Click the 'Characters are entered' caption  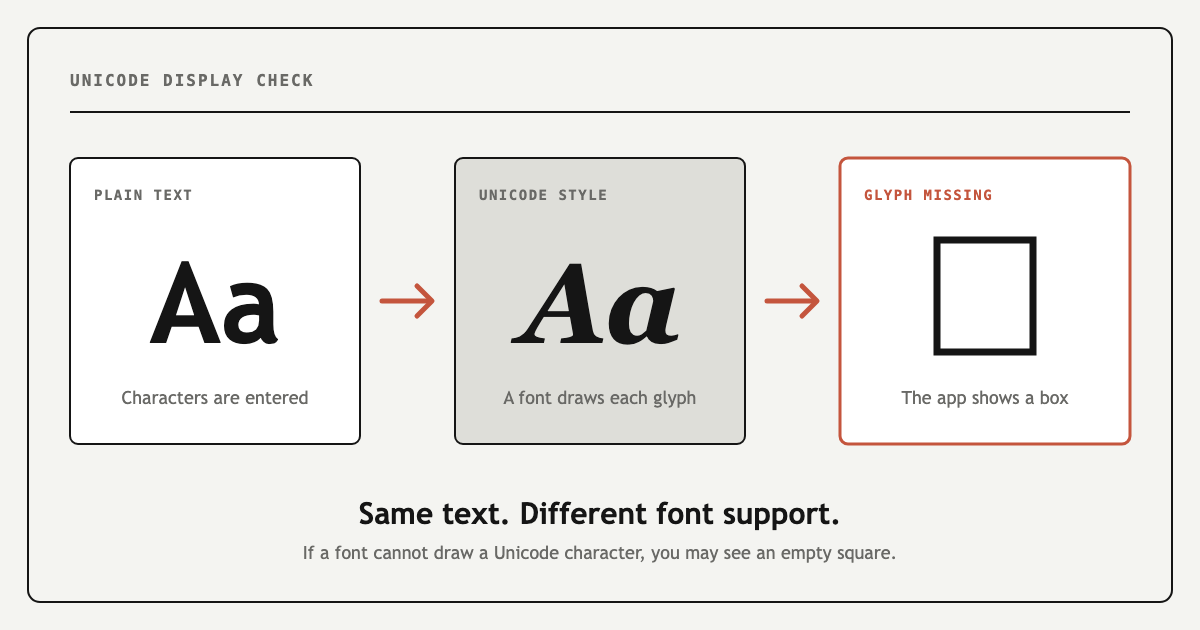(x=215, y=398)
